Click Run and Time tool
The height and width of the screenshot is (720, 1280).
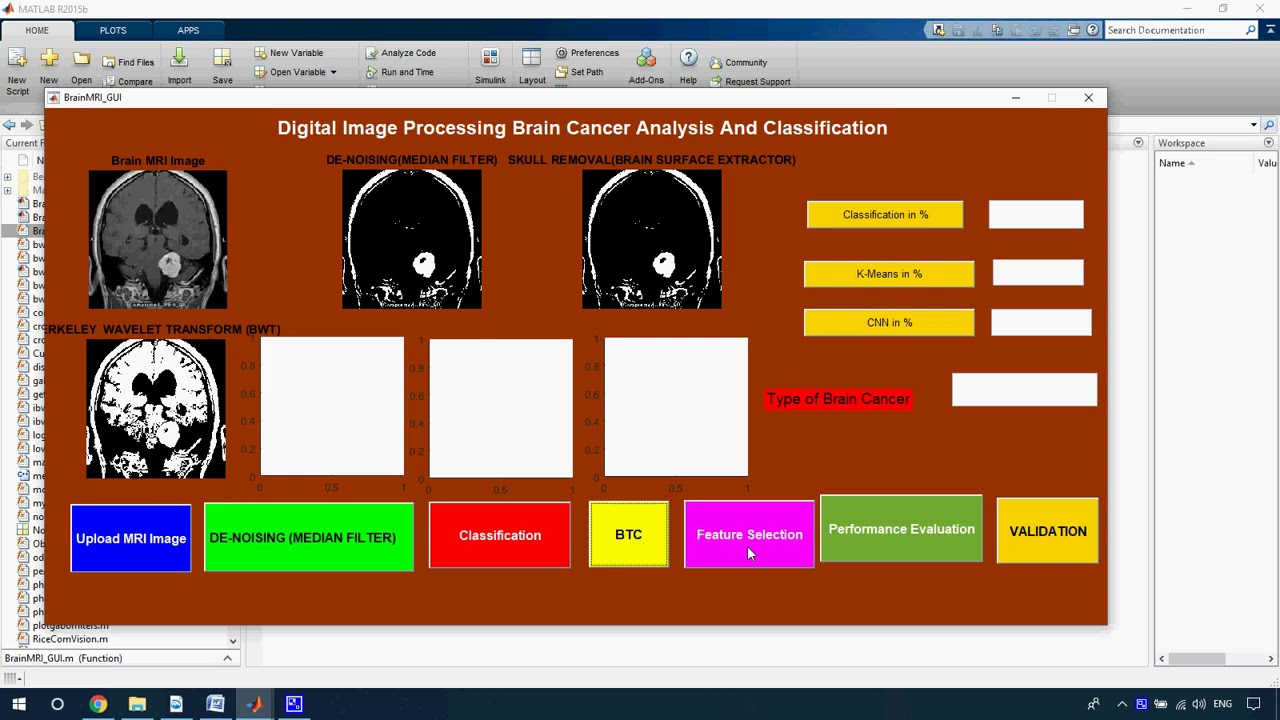pos(399,72)
